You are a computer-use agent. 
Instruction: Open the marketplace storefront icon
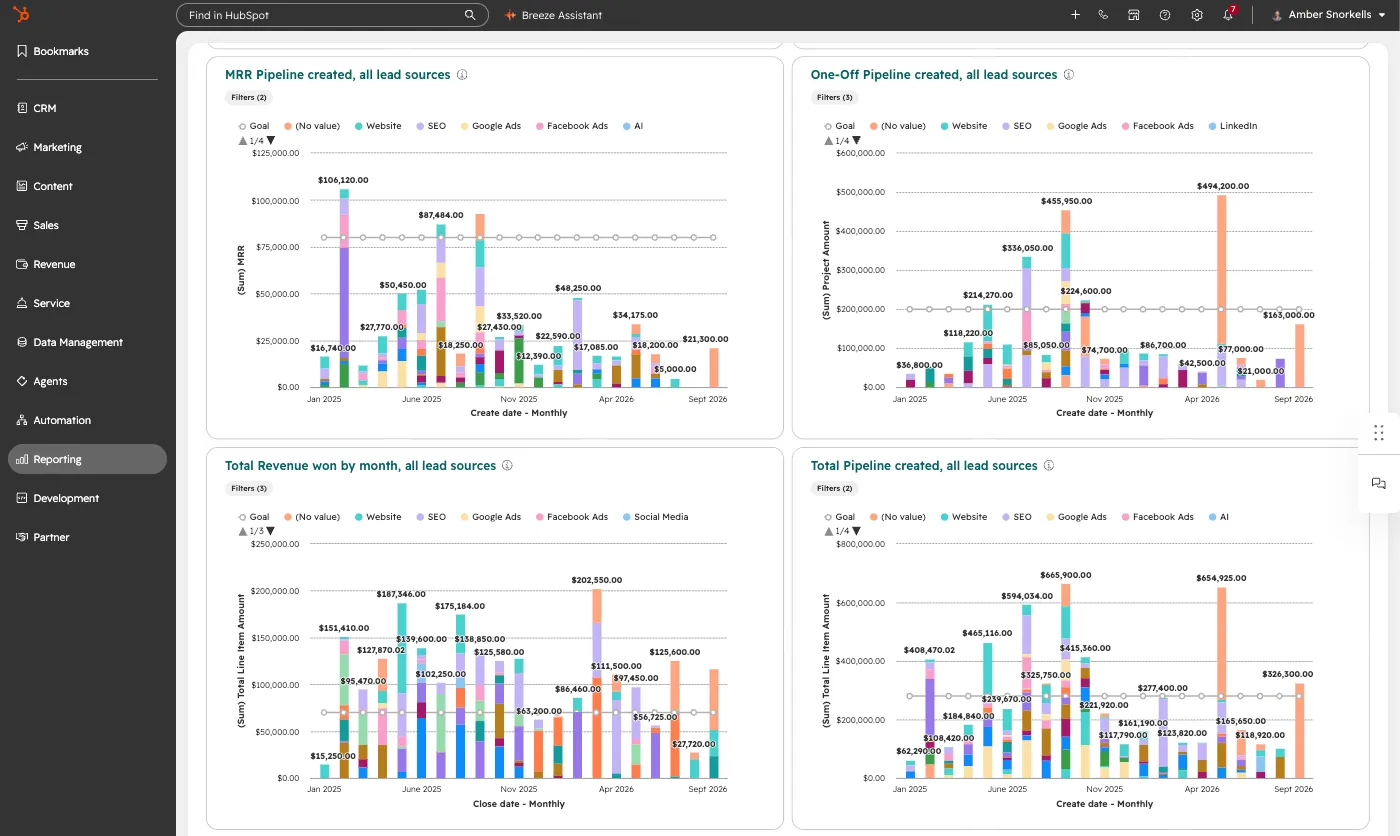pos(1134,15)
